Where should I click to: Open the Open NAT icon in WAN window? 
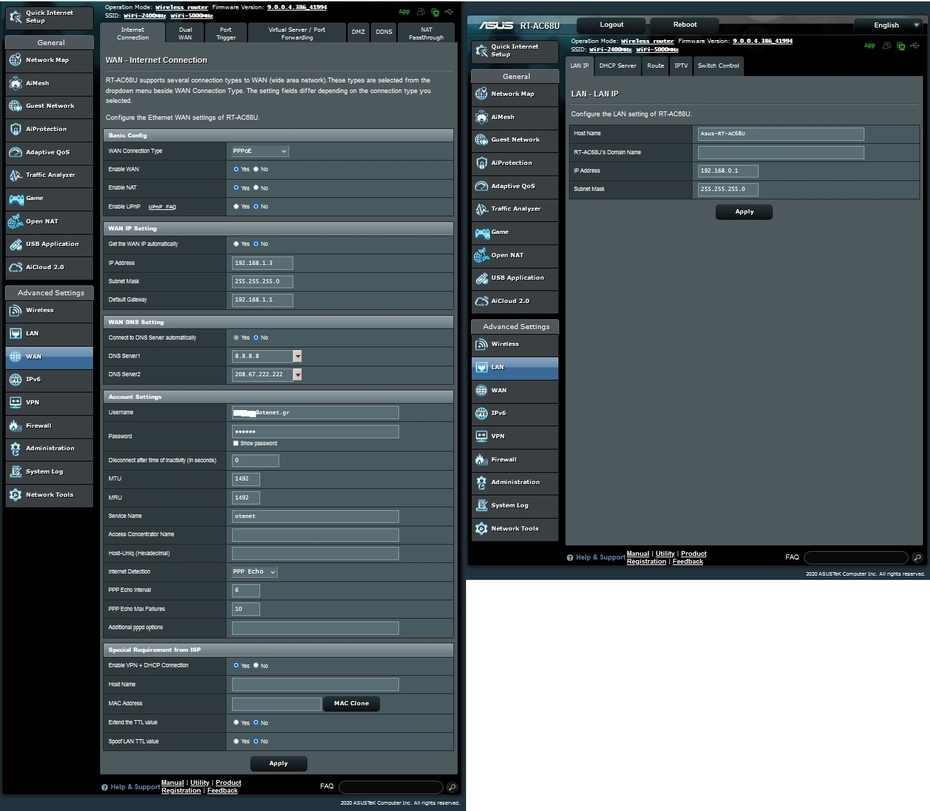click(15, 221)
